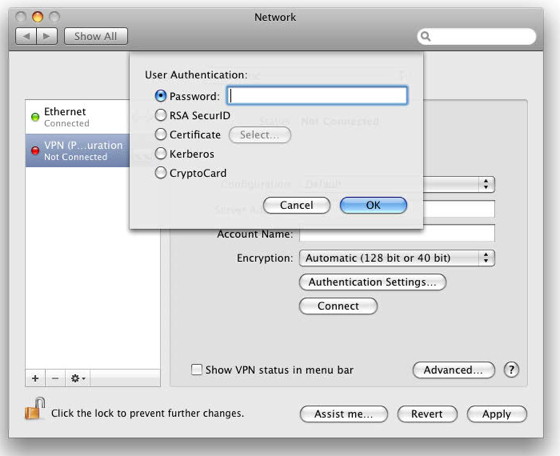
Task: Go forward with the right arrow
Action: coord(47,36)
